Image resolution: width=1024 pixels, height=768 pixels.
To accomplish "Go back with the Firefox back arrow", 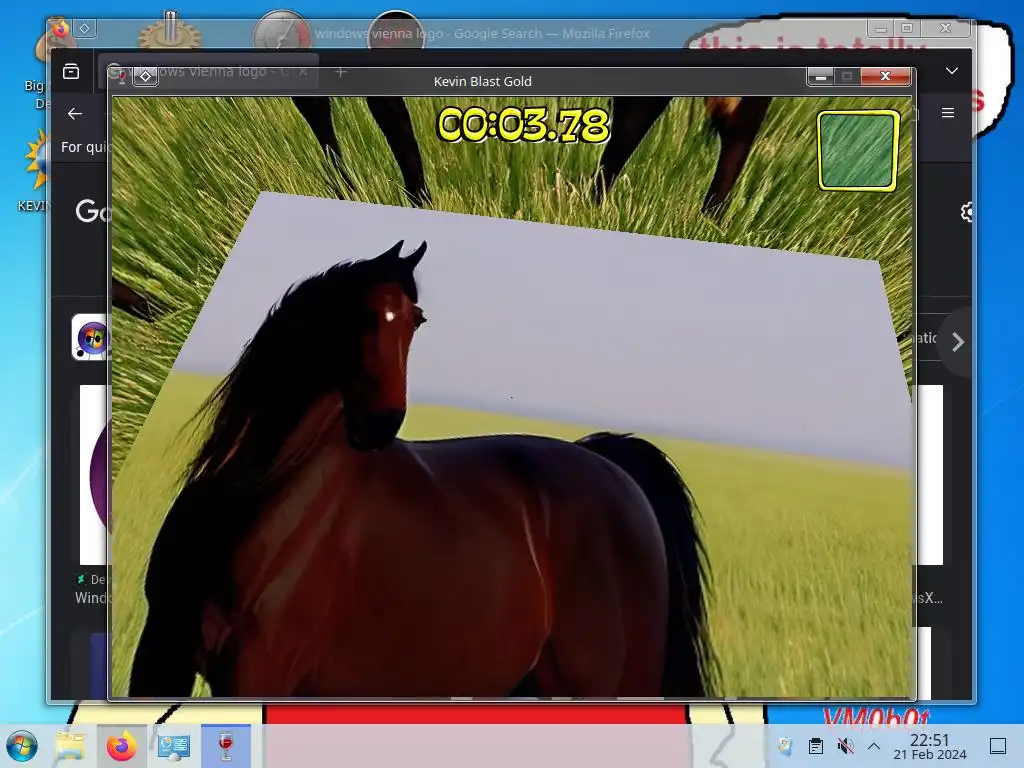I will pos(75,114).
